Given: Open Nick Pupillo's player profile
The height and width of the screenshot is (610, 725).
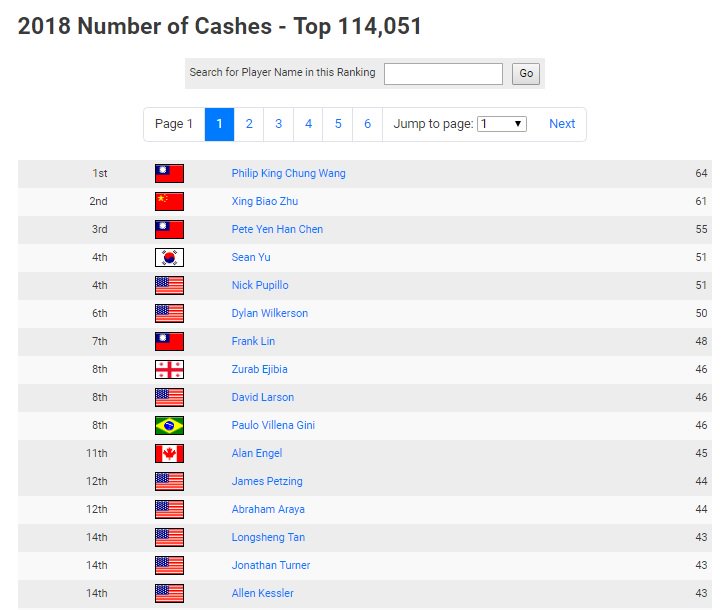Looking at the screenshot, I should pyautogui.click(x=260, y=285).
